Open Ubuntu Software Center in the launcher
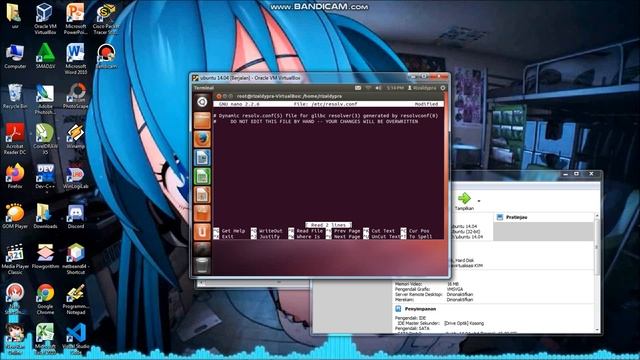Viewport: 640px width, 360px height. (202, 213)
